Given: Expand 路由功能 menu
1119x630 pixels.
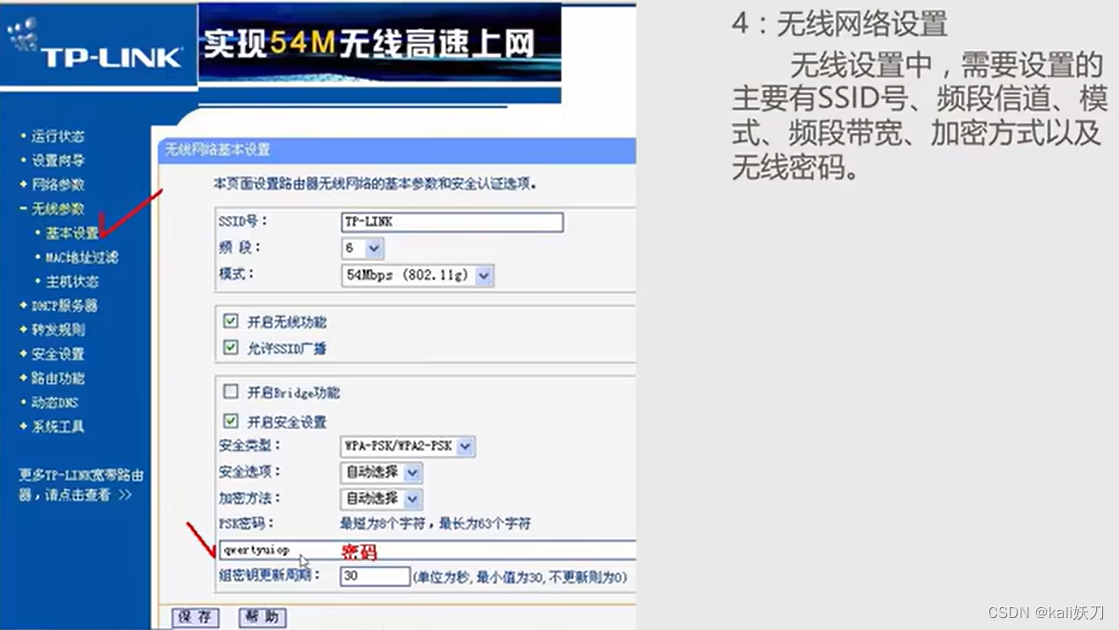Looking at the screenshot, I should (x=57, y=378).
